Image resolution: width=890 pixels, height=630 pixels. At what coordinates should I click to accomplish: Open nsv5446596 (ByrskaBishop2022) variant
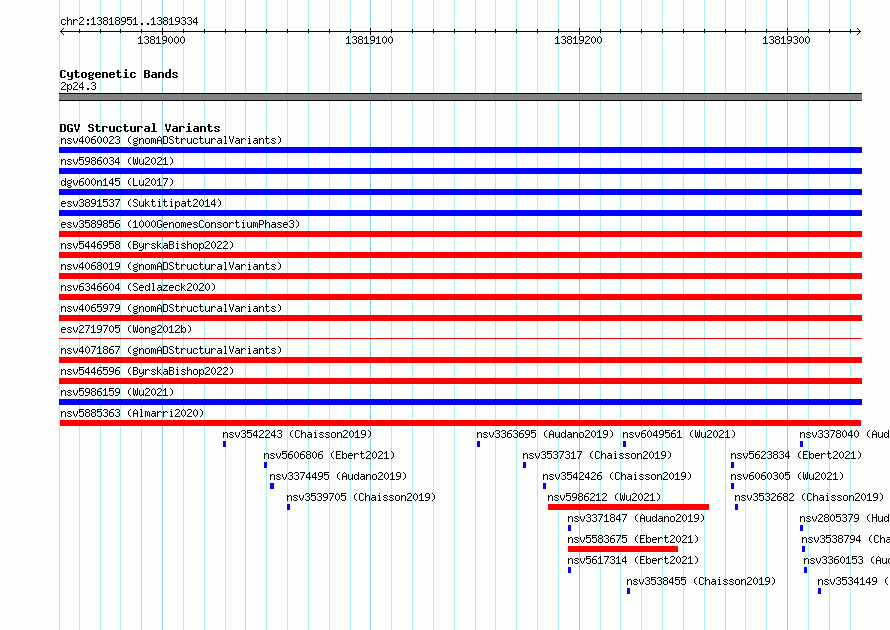tap(147, 371)
